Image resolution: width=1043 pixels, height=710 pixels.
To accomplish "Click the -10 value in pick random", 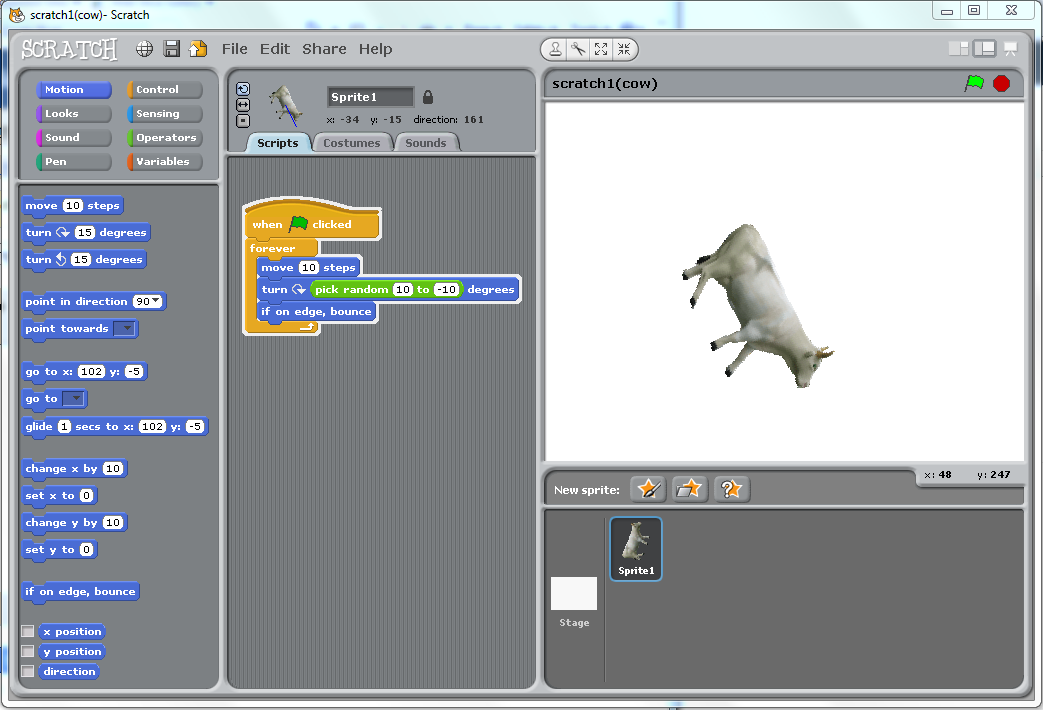I will (x=446, y=289).
